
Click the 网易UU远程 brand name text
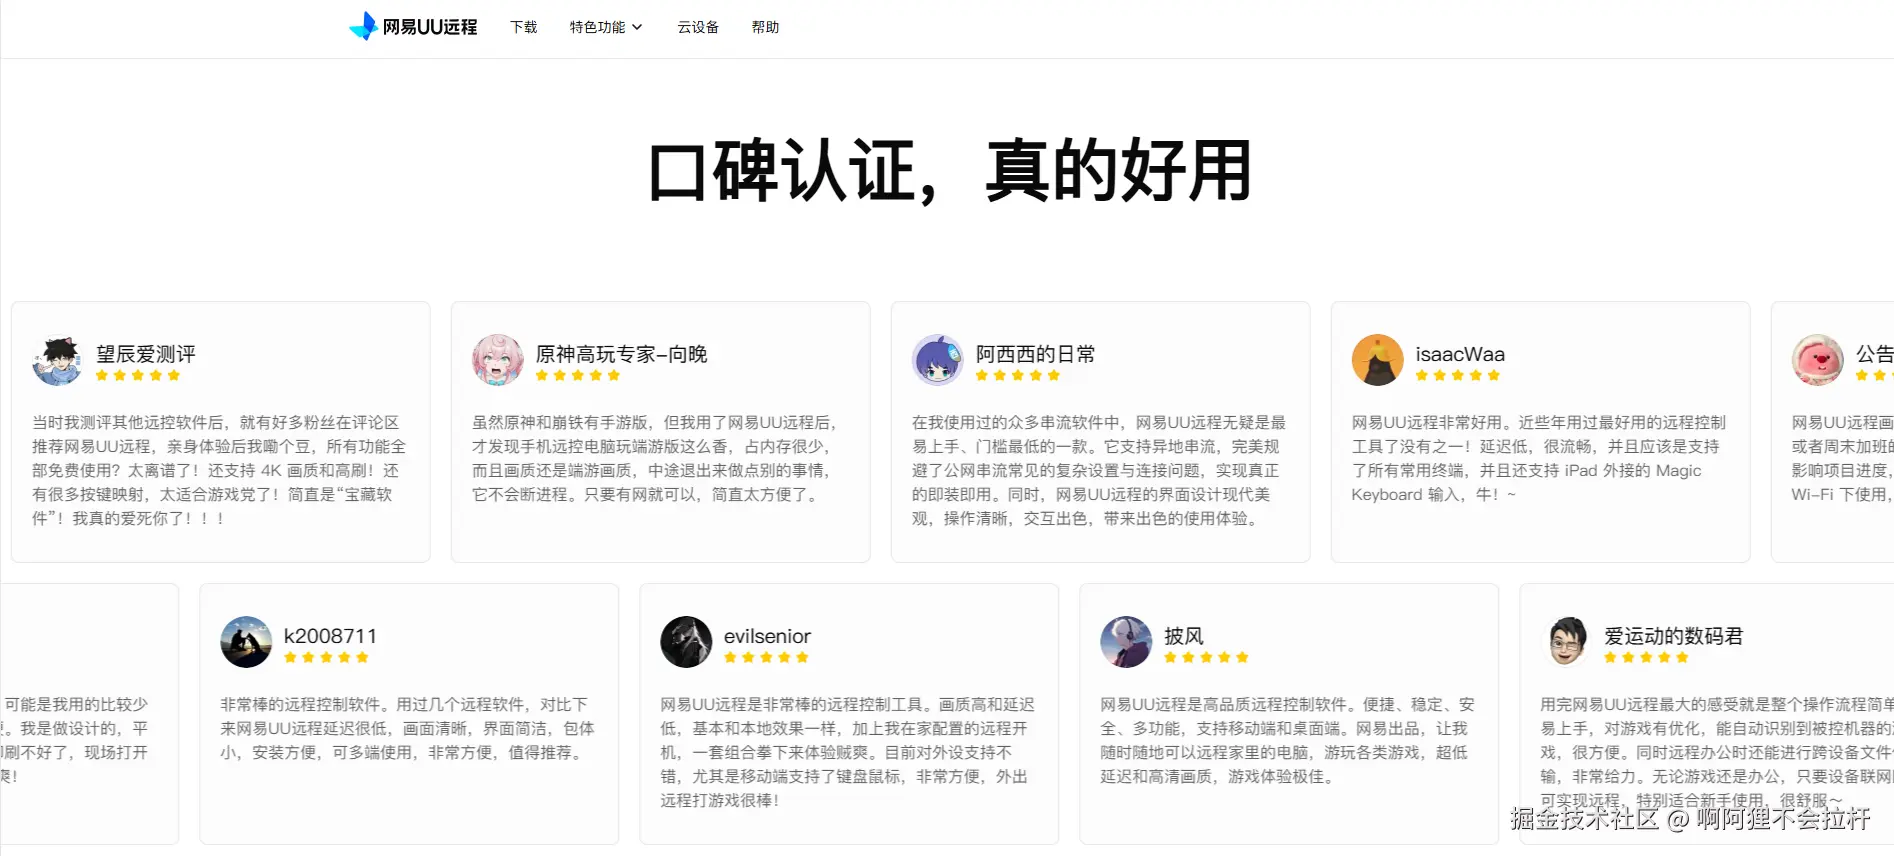[430, 27]
